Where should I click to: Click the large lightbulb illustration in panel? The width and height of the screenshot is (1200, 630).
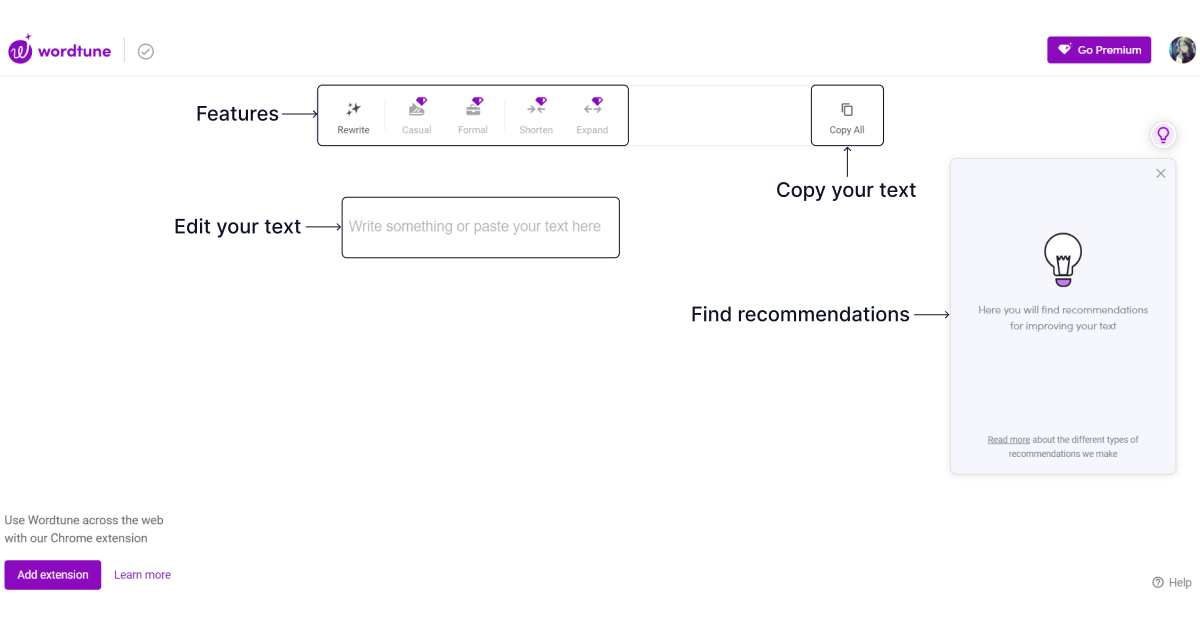(x=1063, y=259)
